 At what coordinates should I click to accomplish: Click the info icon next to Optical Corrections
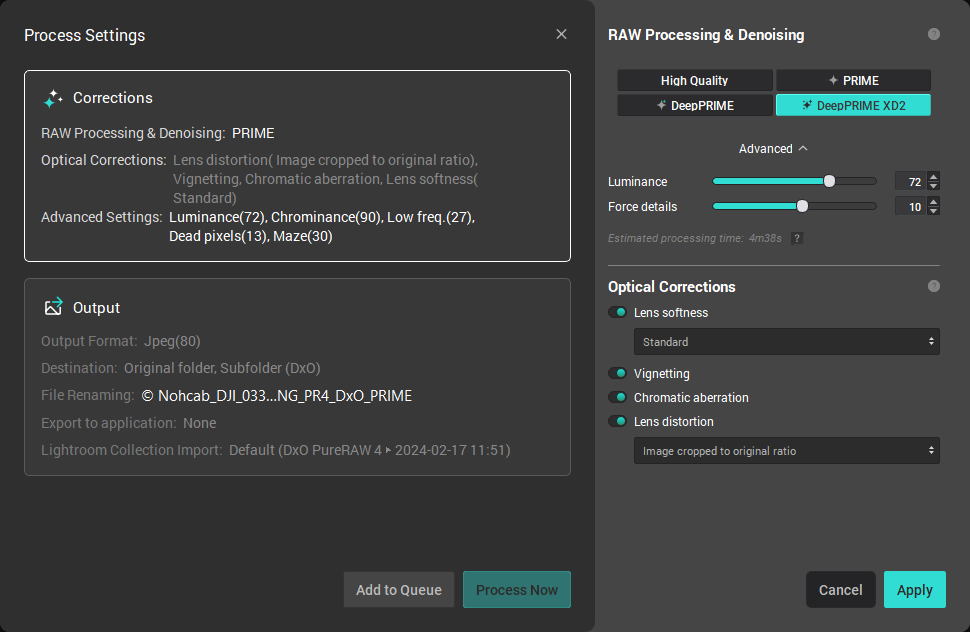coord(933,286)
